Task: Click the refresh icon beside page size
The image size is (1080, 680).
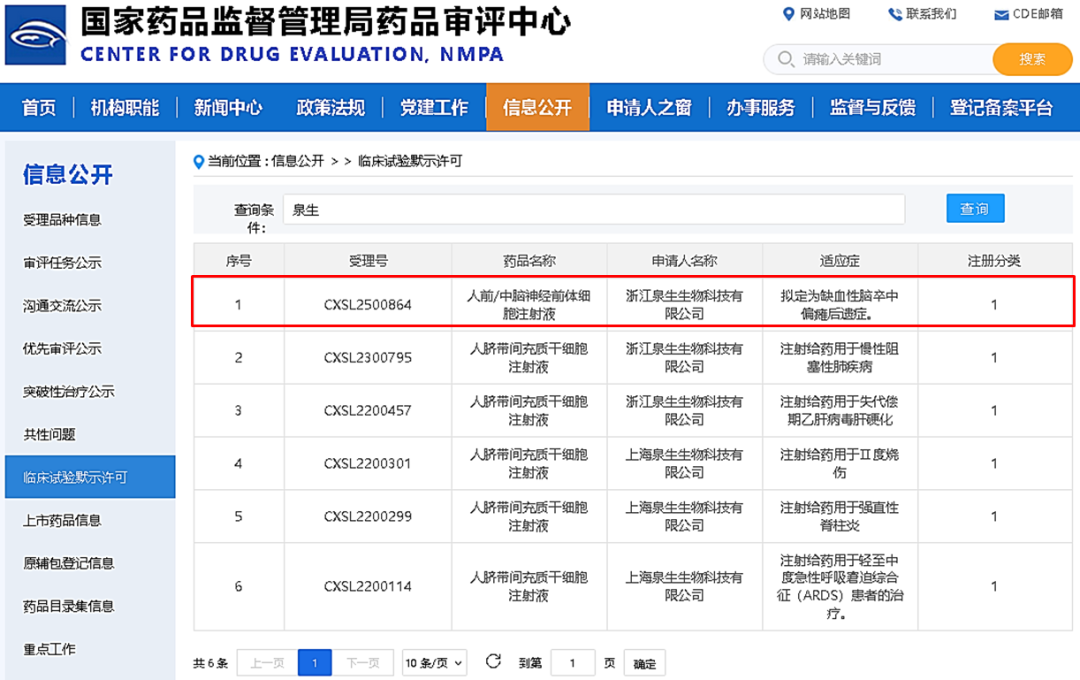Action: click(493, 661)
